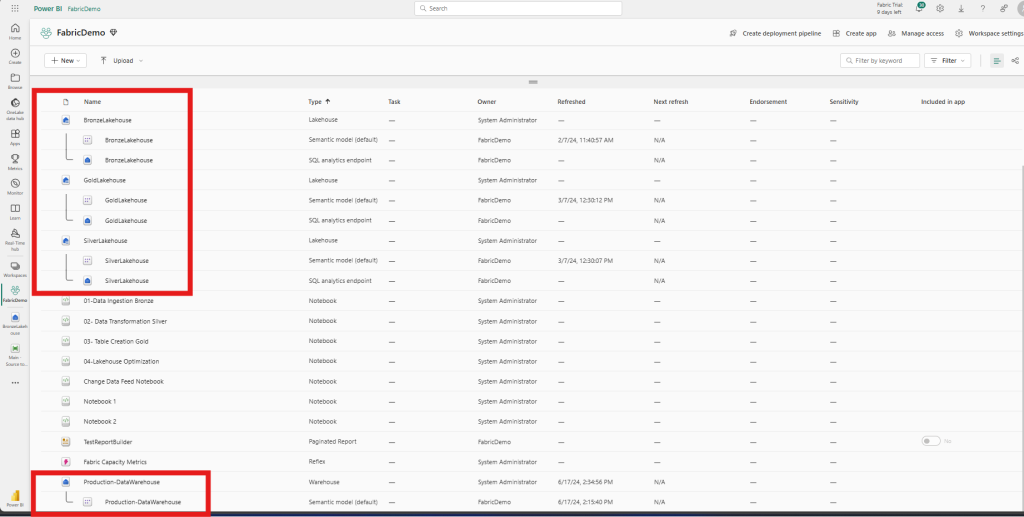Open OneLake data hub in sidebar
The width and height of the screenshot is (1024, 517).
[15, 109]
